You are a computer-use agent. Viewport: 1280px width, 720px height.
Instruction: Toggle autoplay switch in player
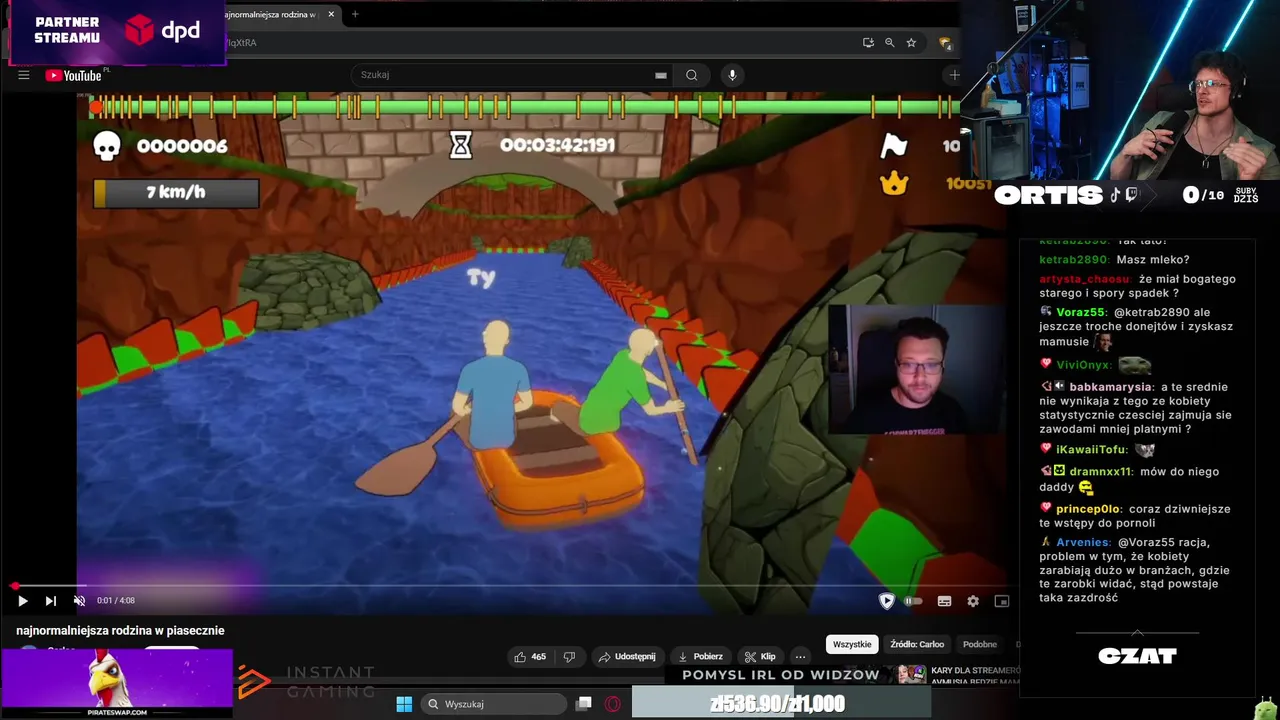click(x=913, y=601)
